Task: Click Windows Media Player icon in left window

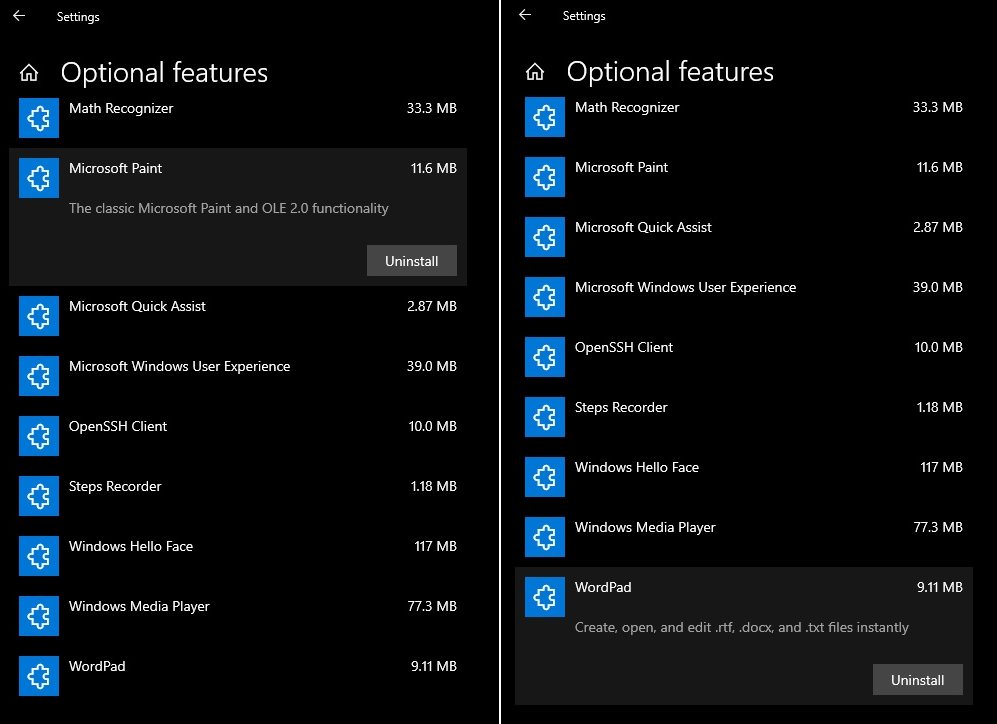Action: pos(39,616)
